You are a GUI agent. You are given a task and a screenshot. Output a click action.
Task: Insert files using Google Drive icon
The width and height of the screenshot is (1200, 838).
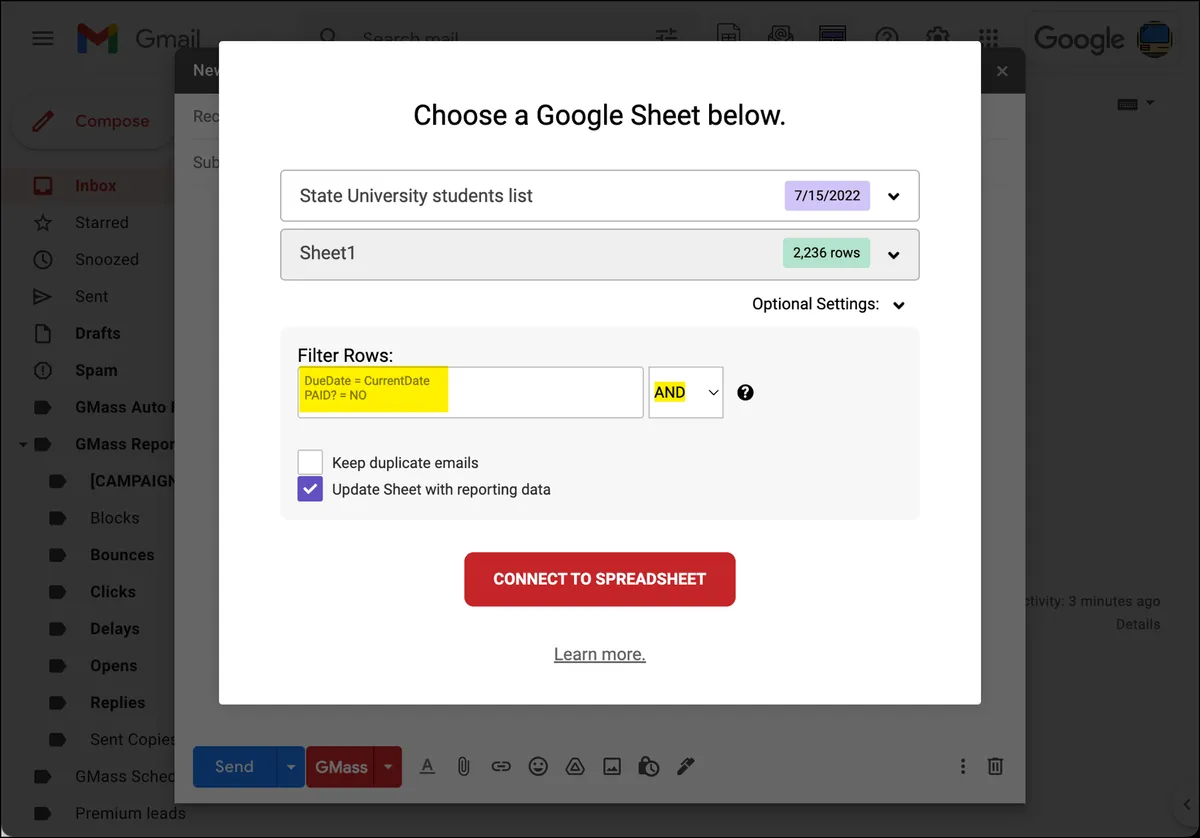click(575, 766)
